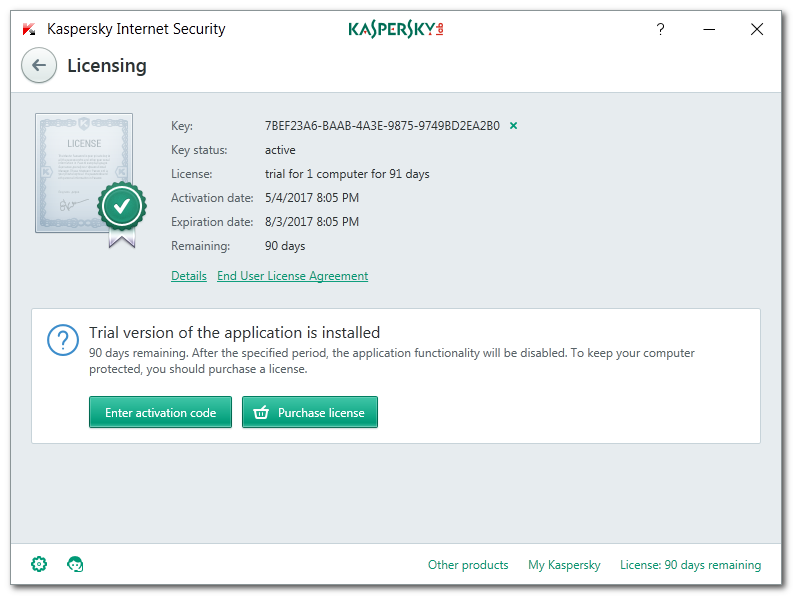Image resolution: width=793 pixels, height=596 pixels.
Task: Click 'Trial version of the application is installed' heading
Action: (x=235, y=332)
